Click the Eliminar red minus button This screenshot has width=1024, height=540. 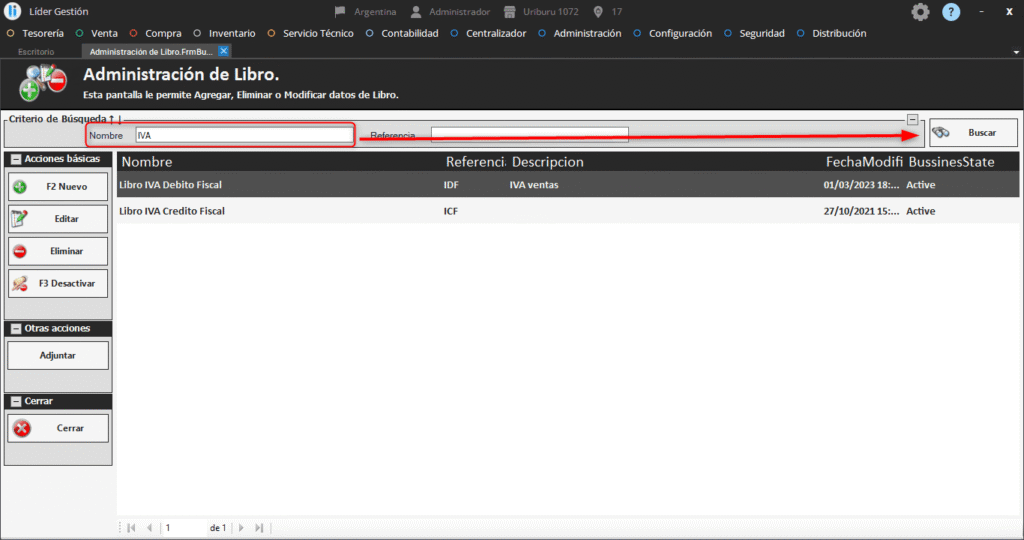58,251
